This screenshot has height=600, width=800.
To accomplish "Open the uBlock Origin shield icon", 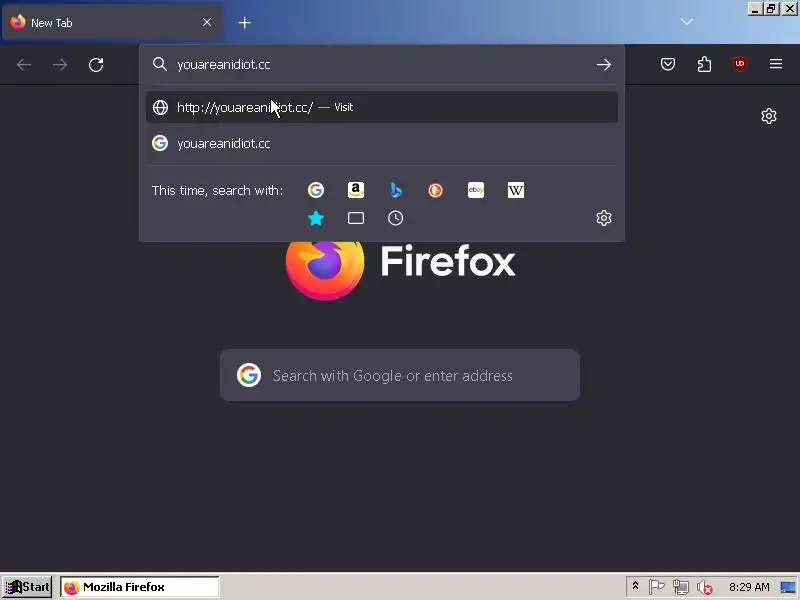I will (740, 64).
